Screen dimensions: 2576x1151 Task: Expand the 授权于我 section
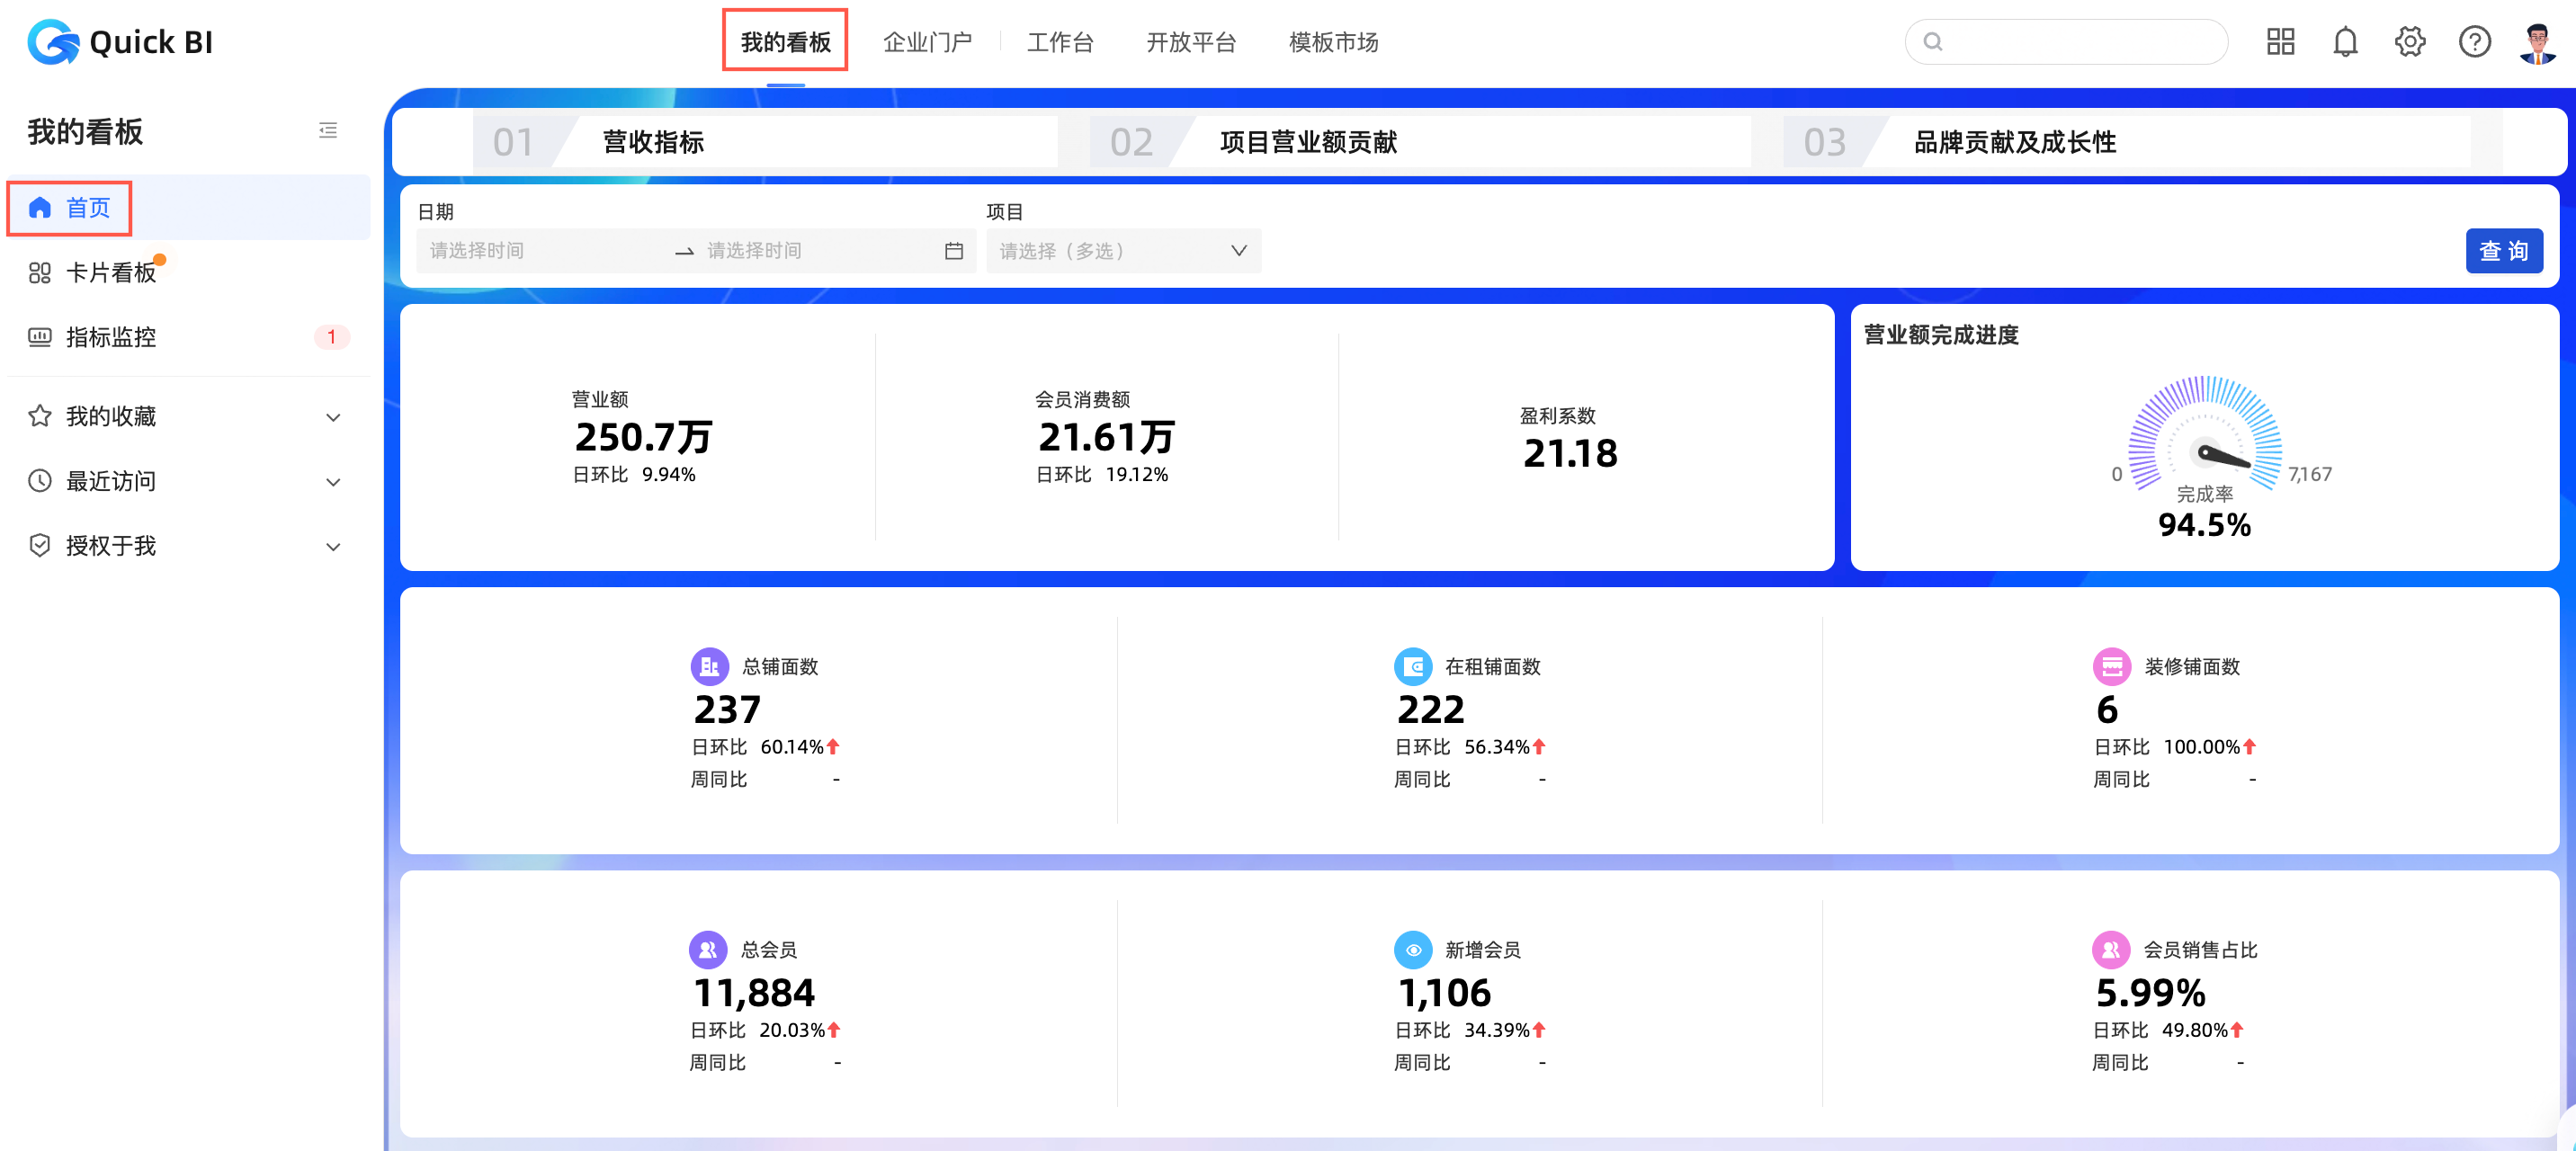(333, 546)
